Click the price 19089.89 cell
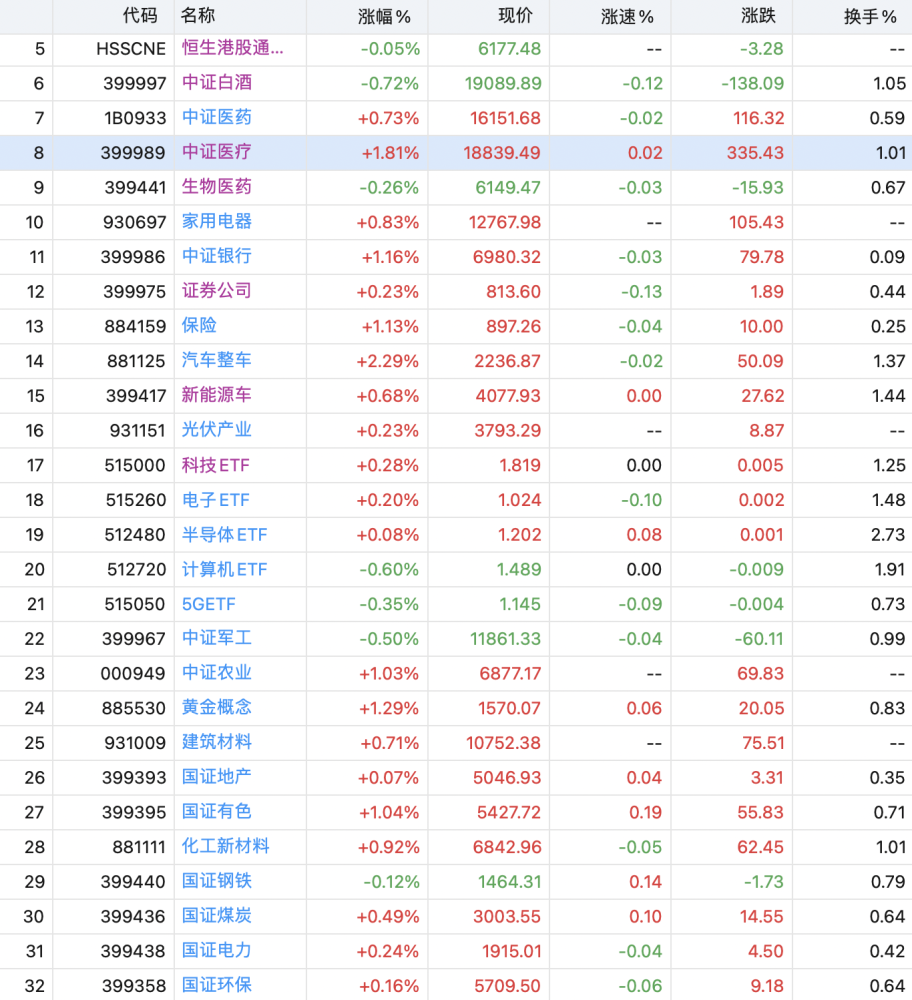Screen dimensions: 912x1000 click(x=503, y=84)
